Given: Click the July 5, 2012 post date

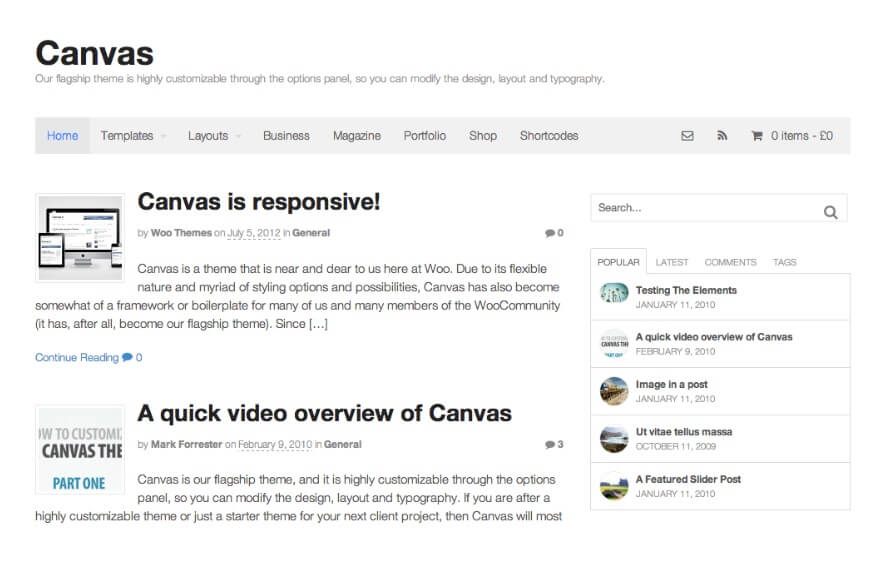Looking at the screenshot, I should click(x=254, y=233).
